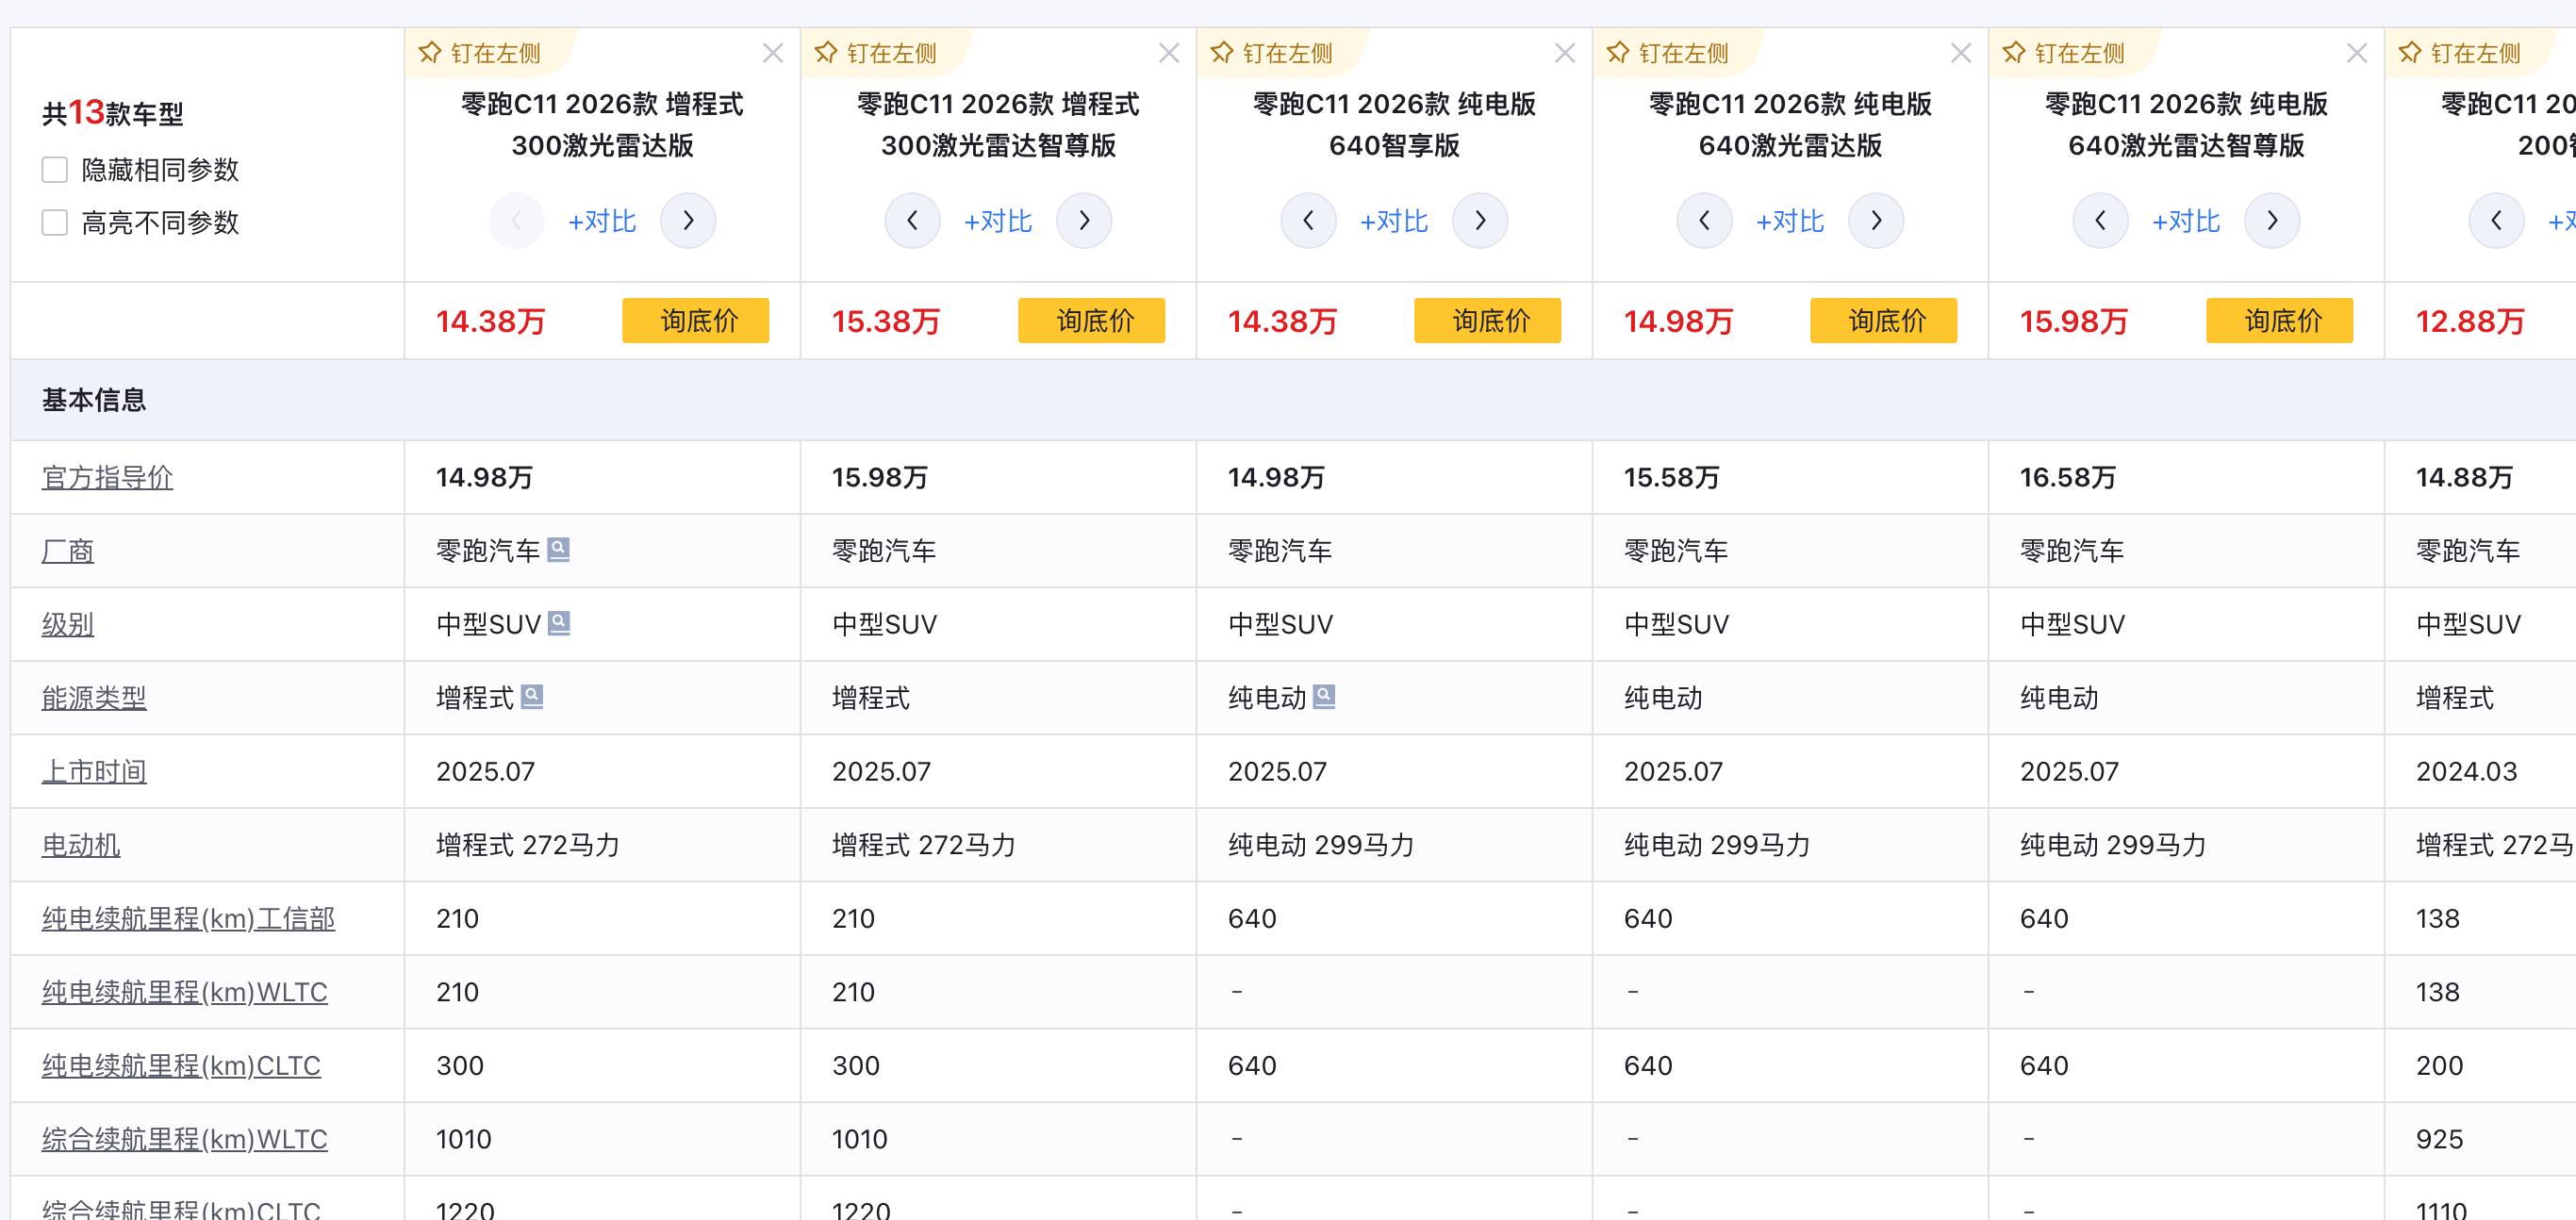Click the info icon next to 零跑汽车 in the first column
This screenshot has height=1220, width=2576.
[x=559, y=549]
